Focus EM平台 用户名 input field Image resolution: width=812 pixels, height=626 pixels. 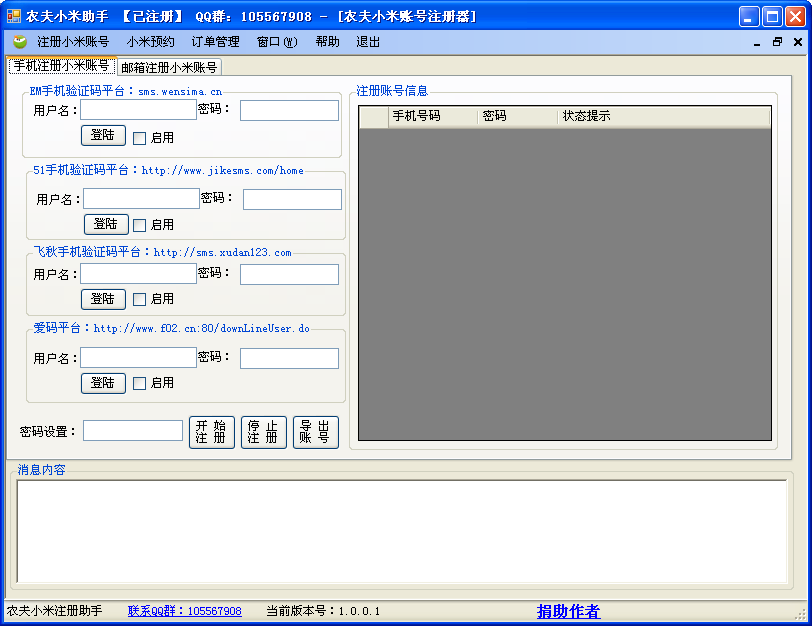pyautogui.click(x=138, y=110)
